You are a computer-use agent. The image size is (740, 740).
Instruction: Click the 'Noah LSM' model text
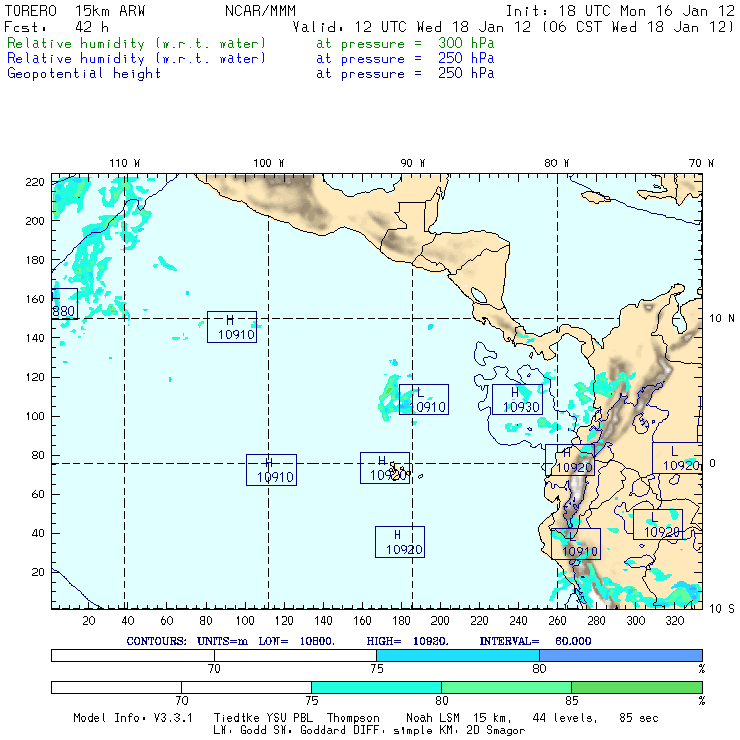click(x=433, y=718)
